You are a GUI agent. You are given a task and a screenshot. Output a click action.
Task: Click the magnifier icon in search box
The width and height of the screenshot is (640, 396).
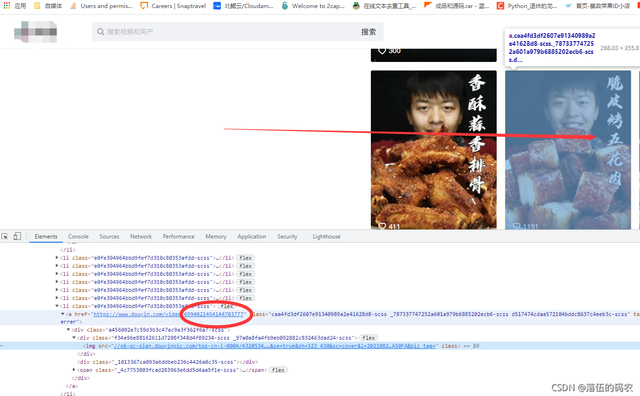tap(100, 31)
